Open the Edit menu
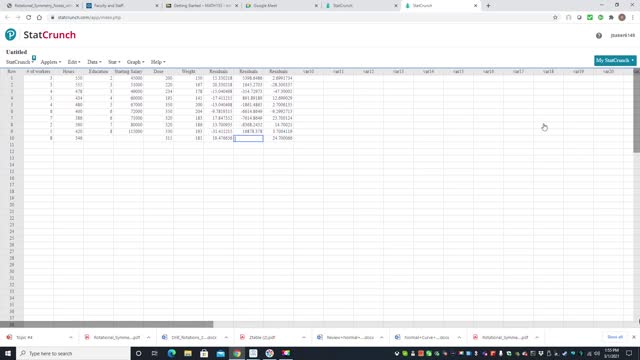The image size is (640, 360). click(74, 62)
